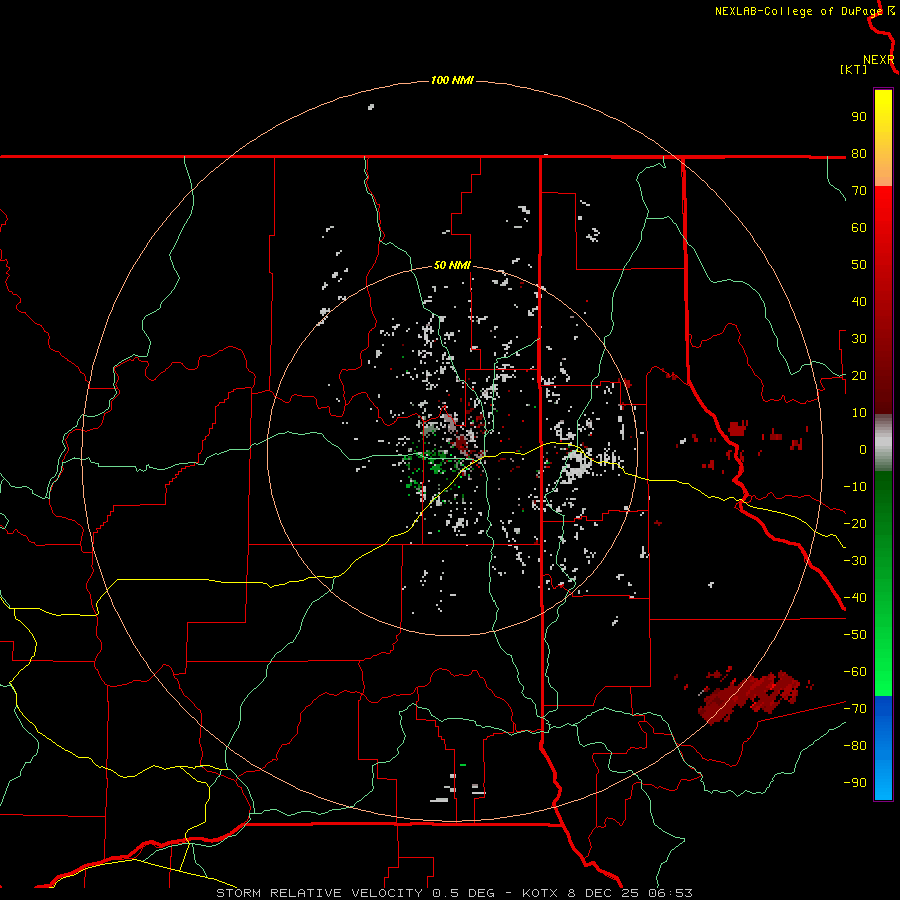Screen dimensions: 900x900
Task: Click the positive "60" scale label
Action: 859,228
